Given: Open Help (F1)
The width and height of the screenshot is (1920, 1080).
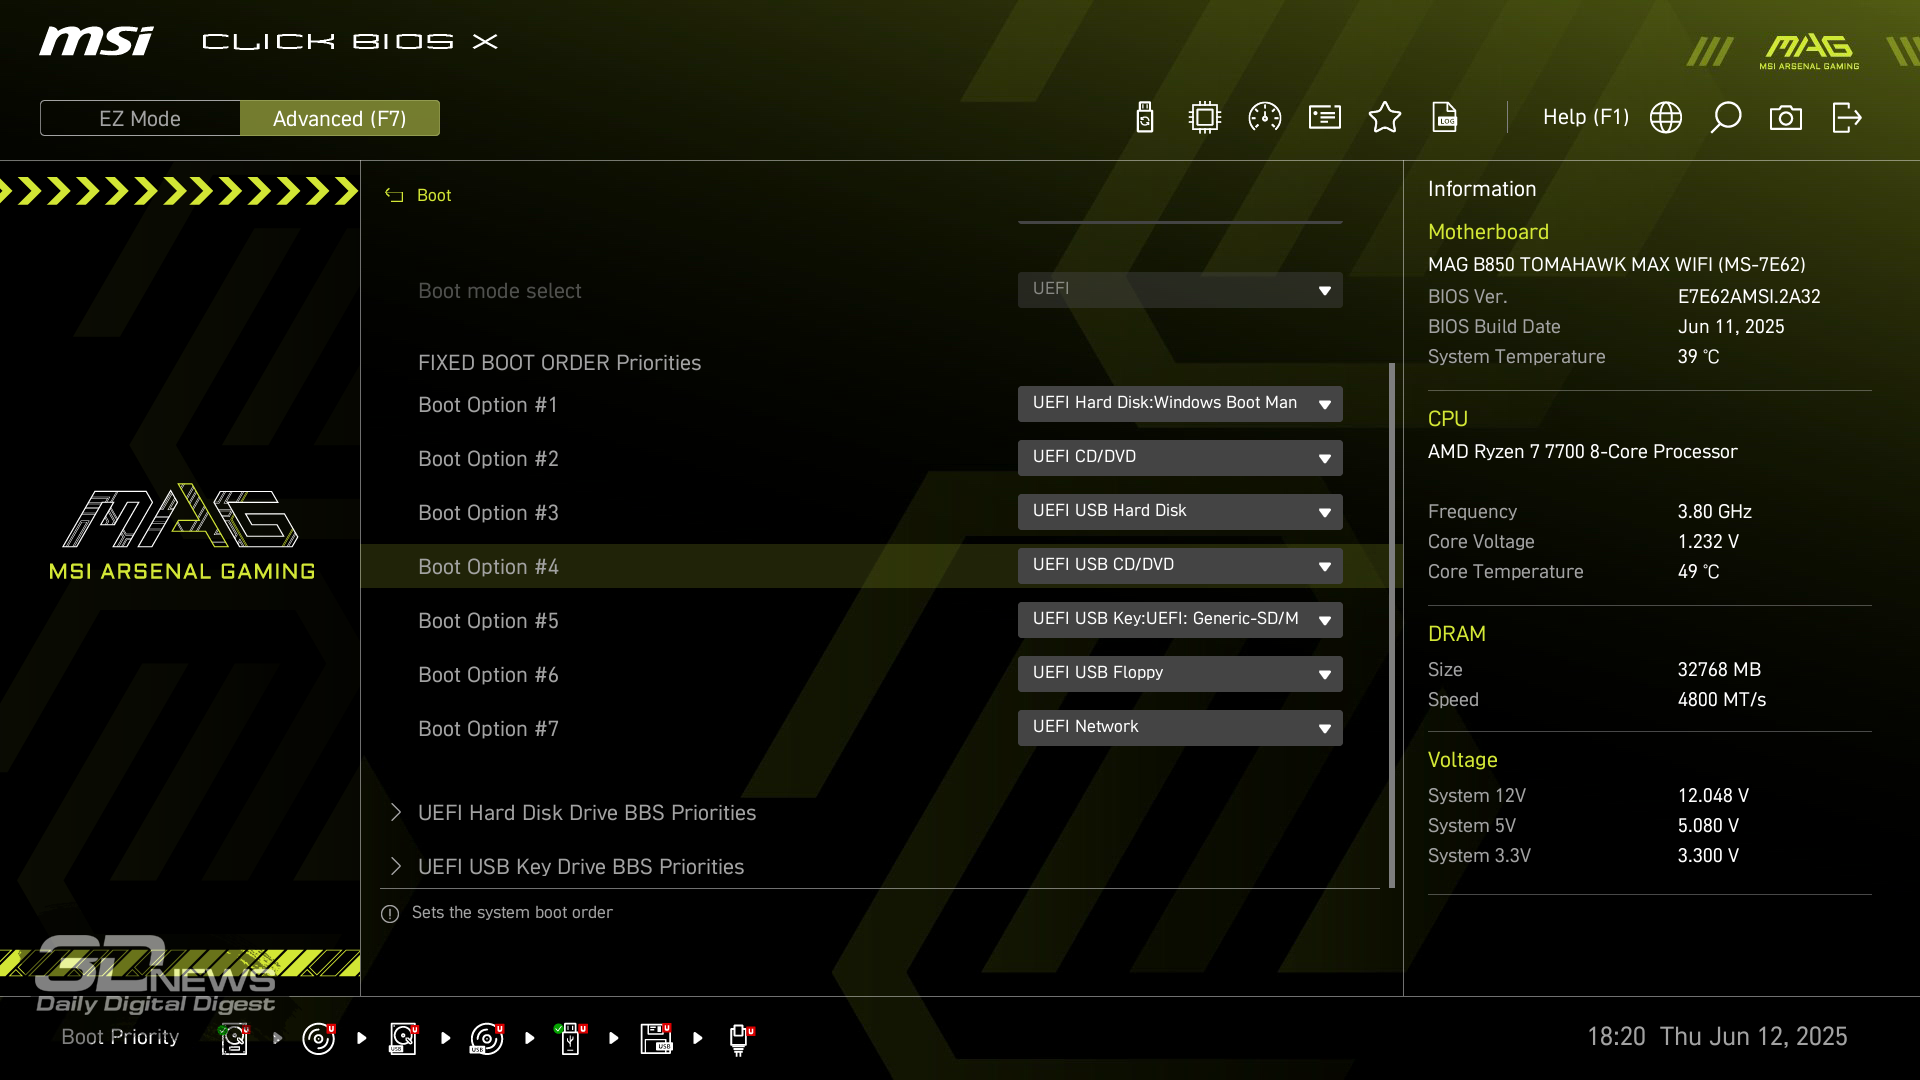Looking at the screenshot, I should (1586, 117).
